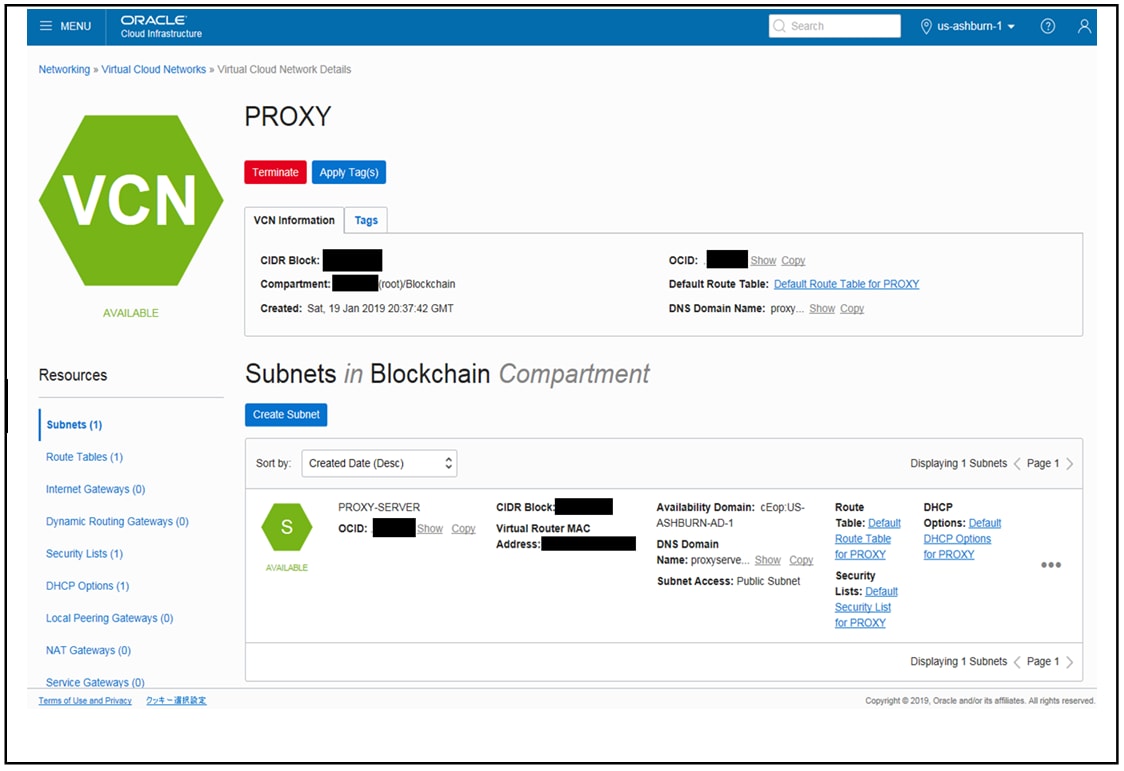1124x771 pixels.
Task: Click the green S subnet hexagon icon
Action: pos(287,527)
